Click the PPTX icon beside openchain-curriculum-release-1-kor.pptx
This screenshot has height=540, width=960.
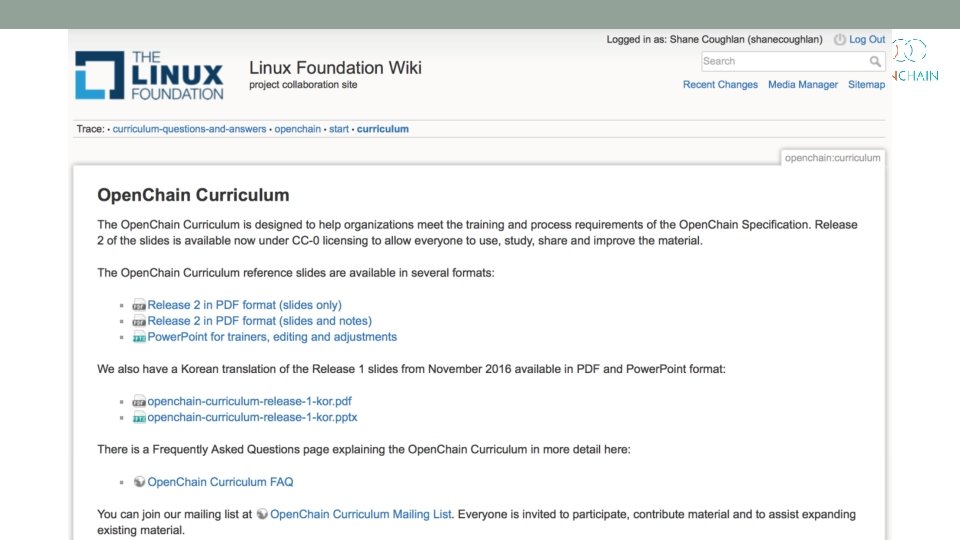[139, 418]
